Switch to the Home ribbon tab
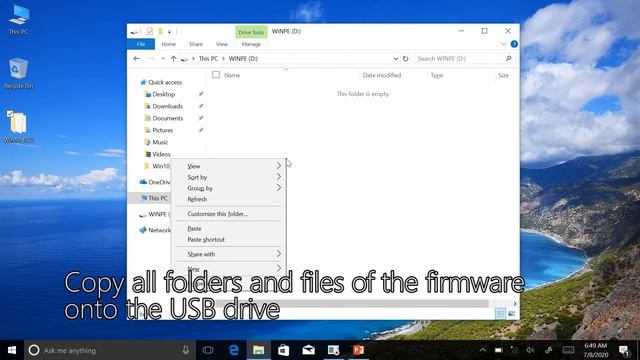Image resolution: width=640 pixels, height=360 pixels. click(x=169, y=44)
